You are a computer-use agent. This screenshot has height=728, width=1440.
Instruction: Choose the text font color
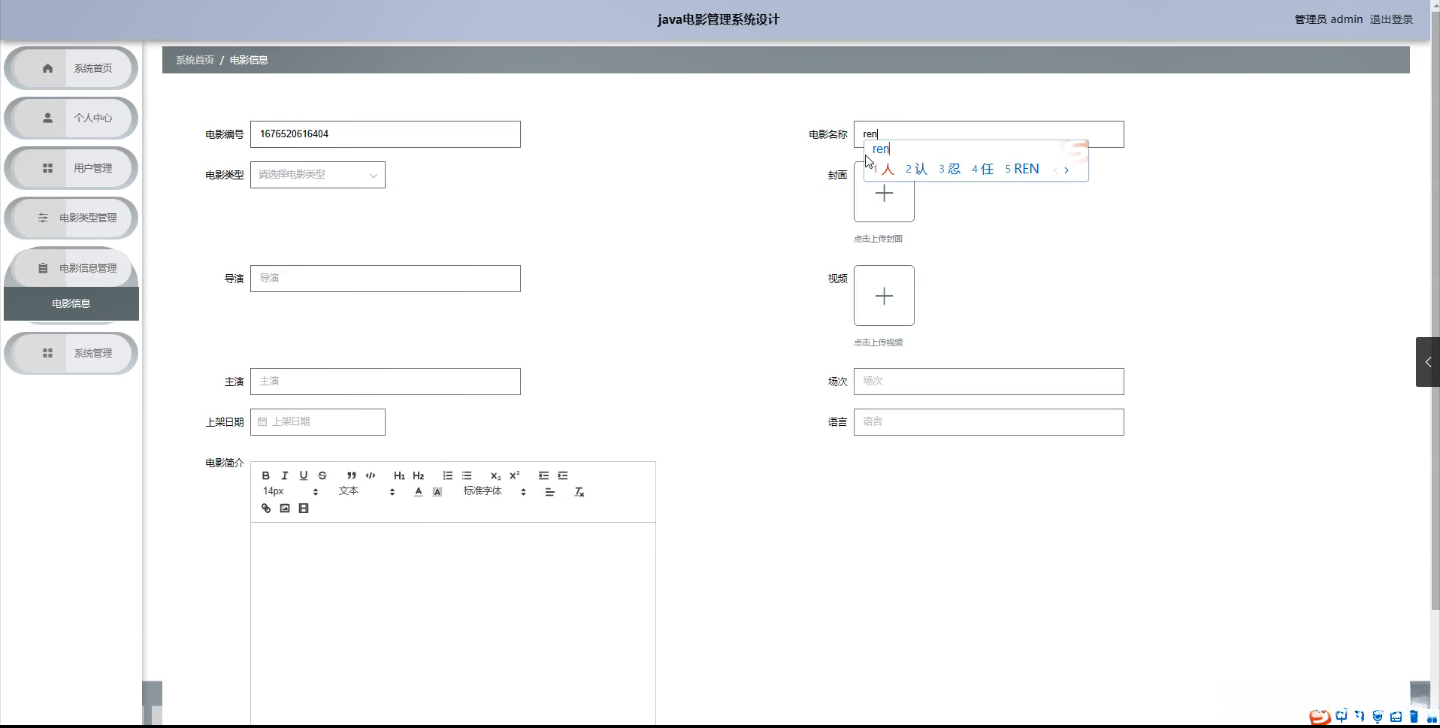pyautogui.click(x=418, y=492)
